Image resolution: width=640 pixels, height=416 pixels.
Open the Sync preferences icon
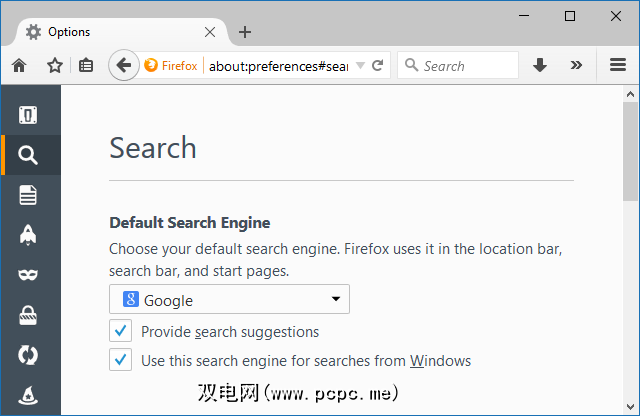pyautogui.click(x=29, y=355)
